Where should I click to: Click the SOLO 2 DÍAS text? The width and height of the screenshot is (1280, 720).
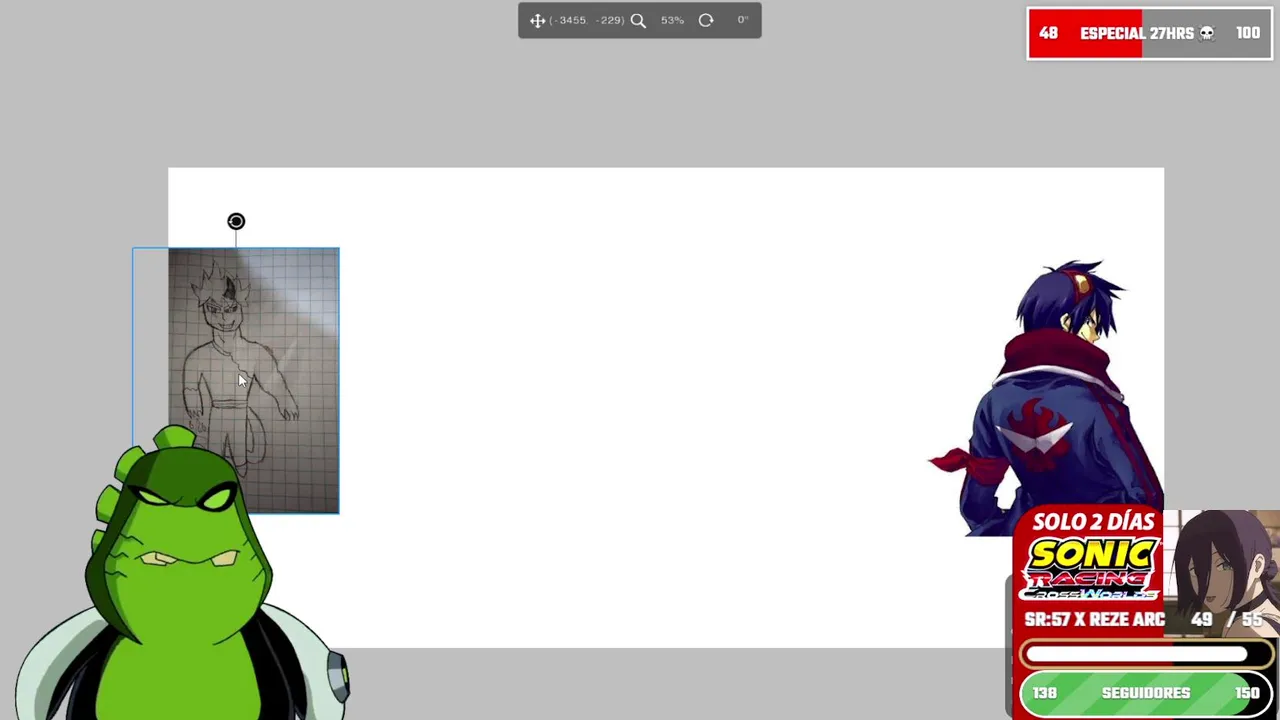pyautogui.click(x=1093, y=522)
